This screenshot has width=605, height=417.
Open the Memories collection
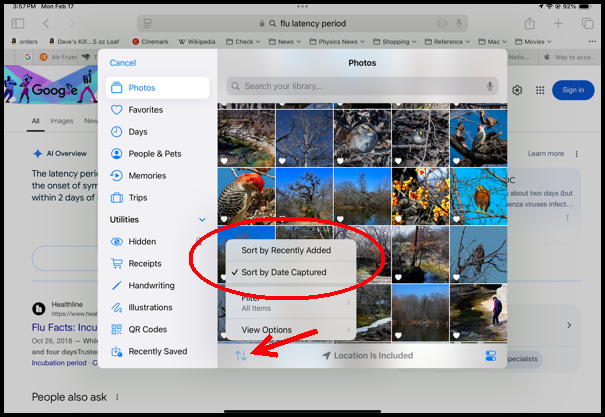tap(157, 176)
